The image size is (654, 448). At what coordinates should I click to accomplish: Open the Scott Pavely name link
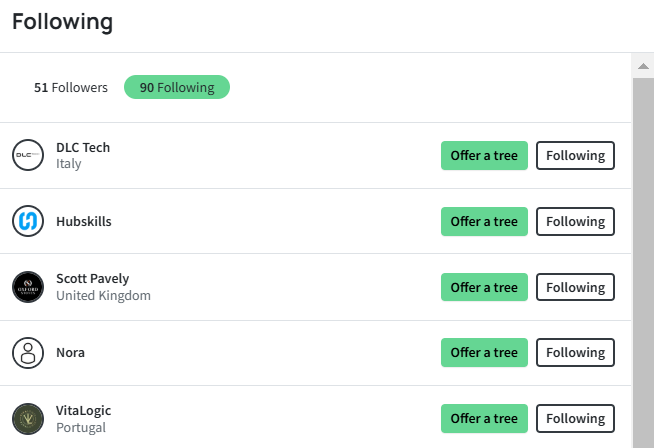pyautogui.click(x=93, y=279)
